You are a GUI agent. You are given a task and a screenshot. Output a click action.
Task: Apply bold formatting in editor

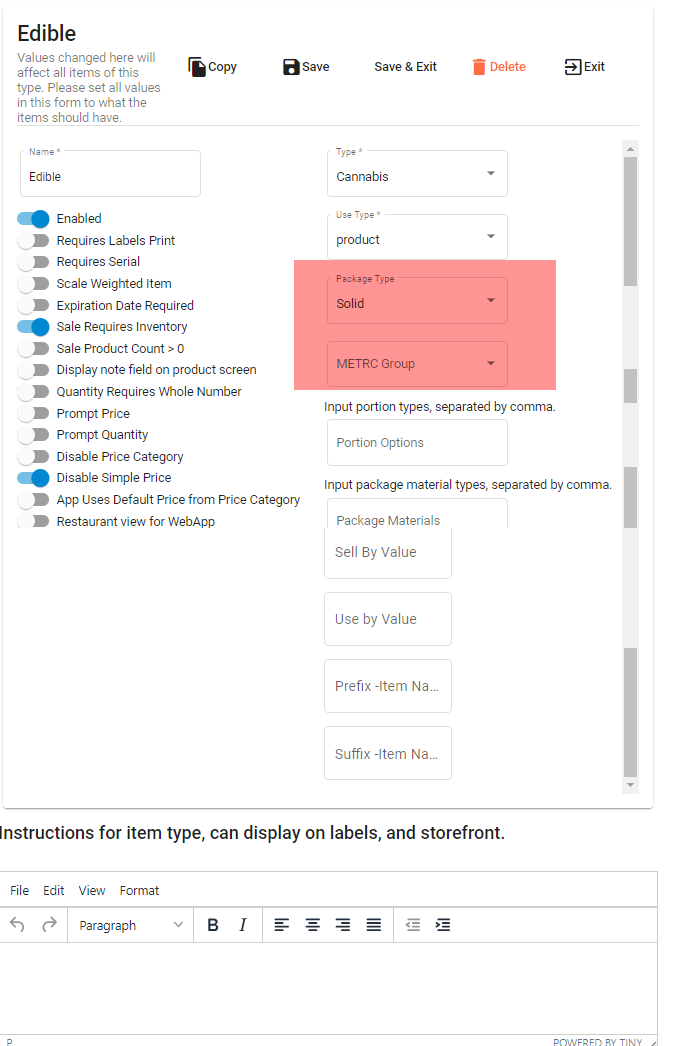click(213, 925)
